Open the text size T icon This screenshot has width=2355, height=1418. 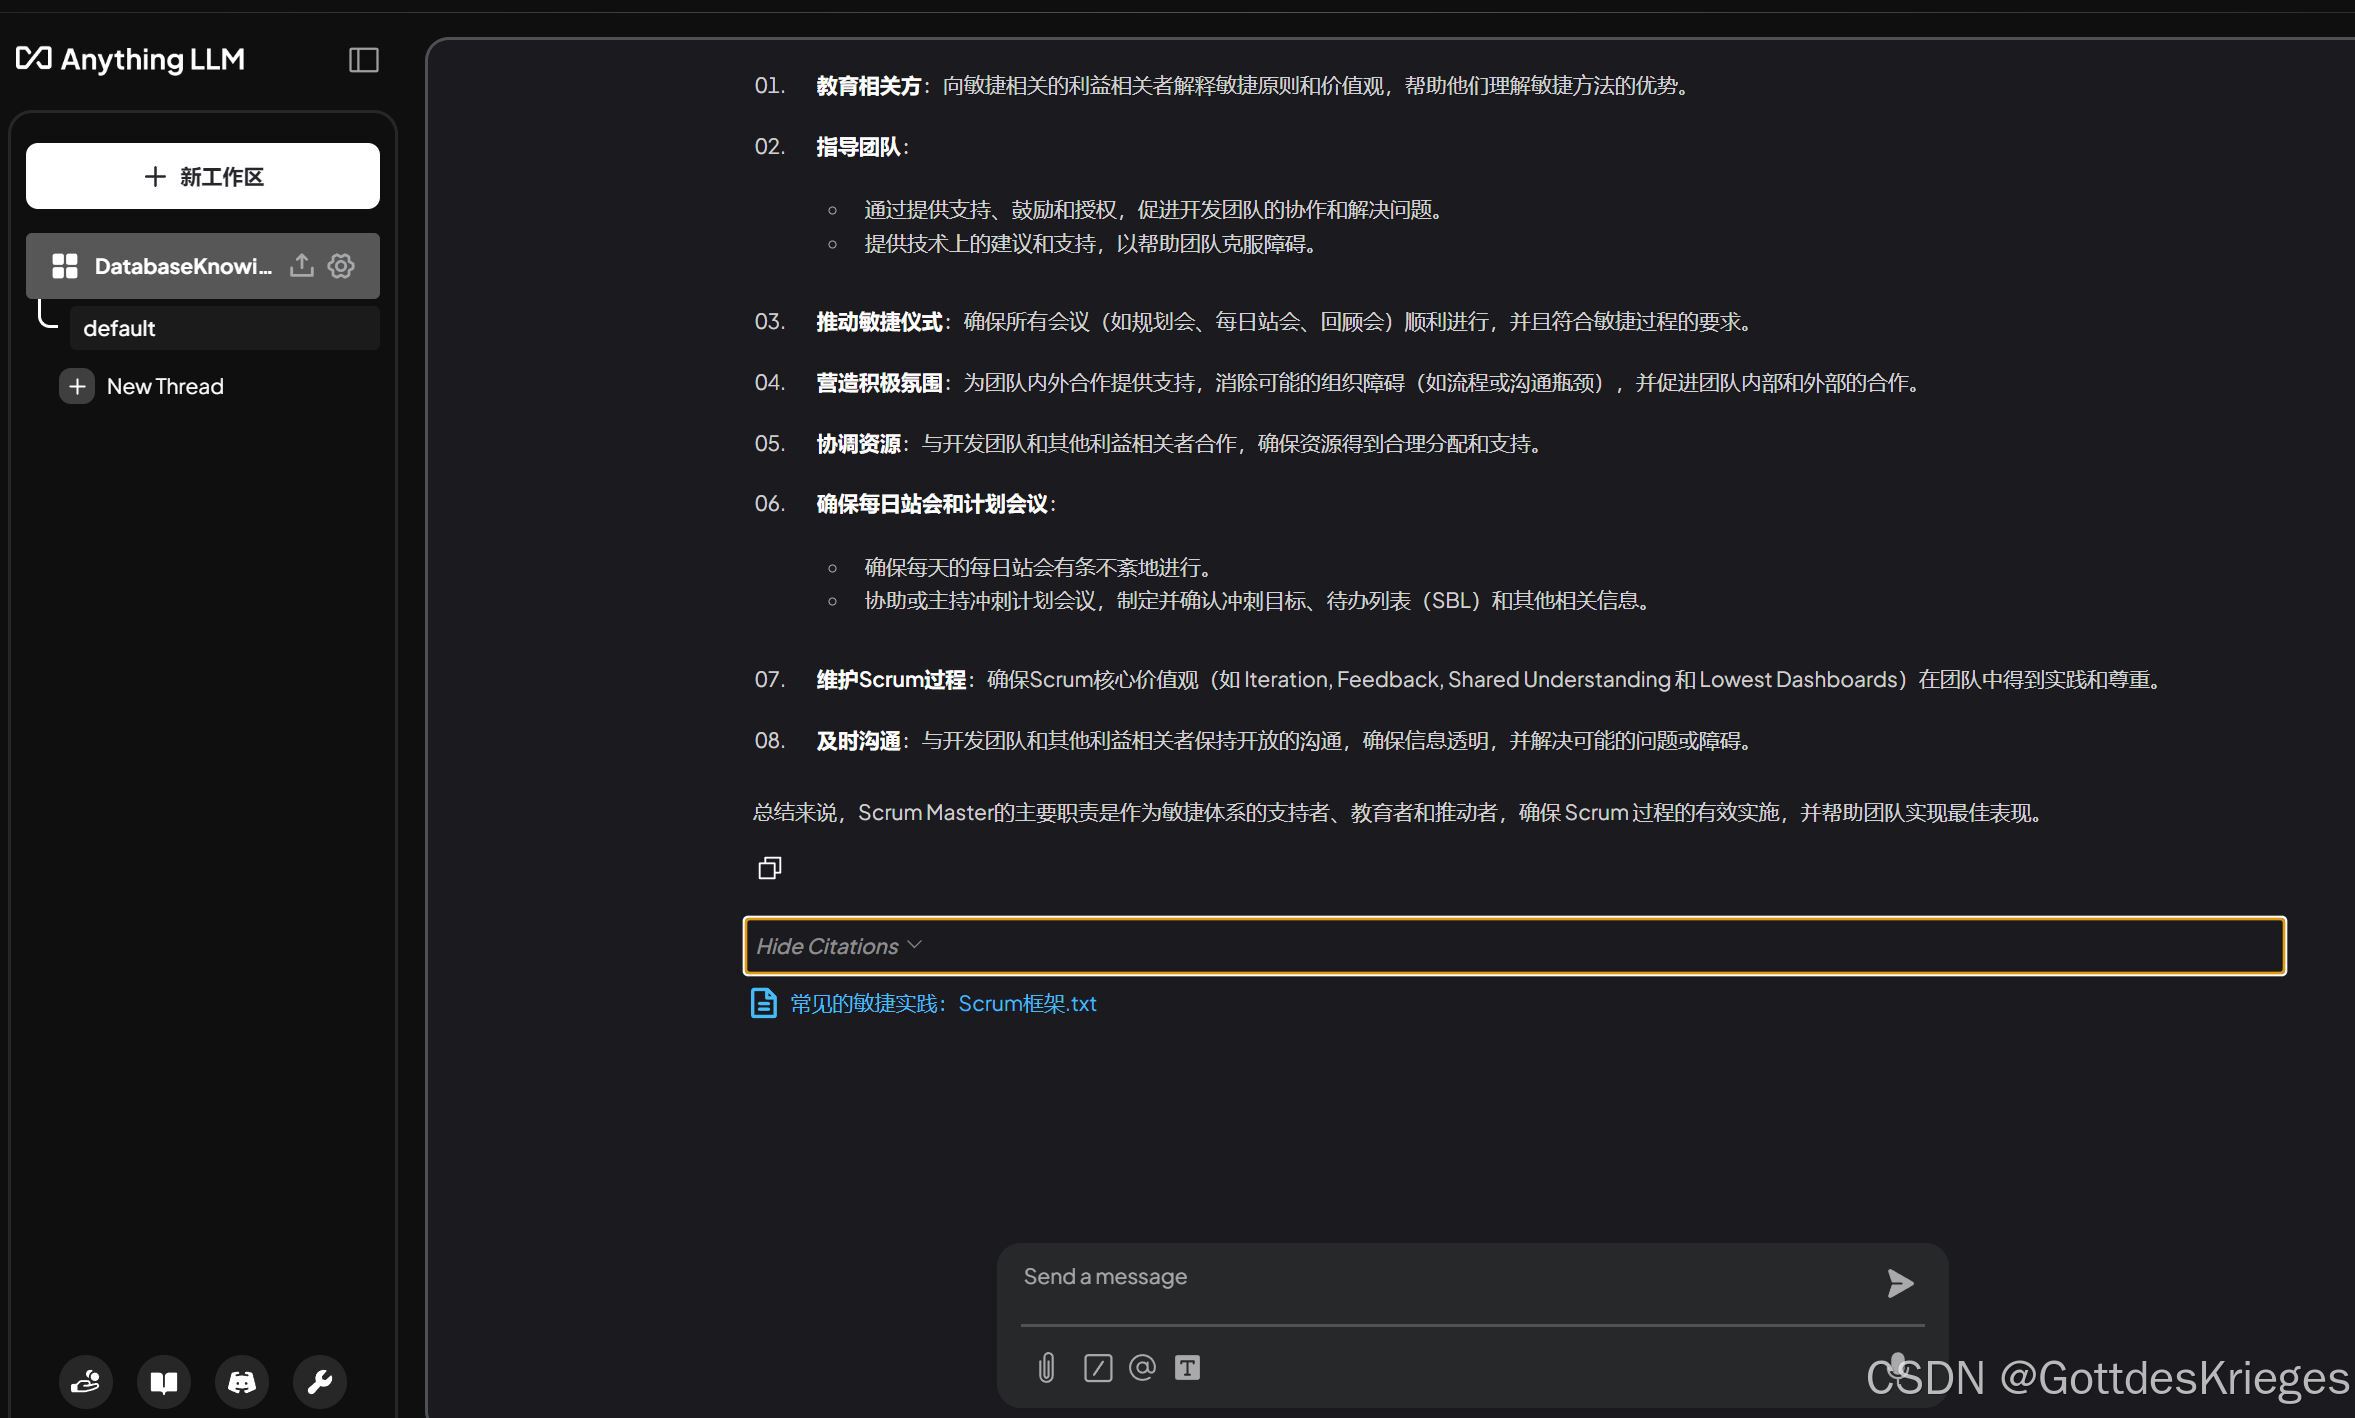1187,1367
